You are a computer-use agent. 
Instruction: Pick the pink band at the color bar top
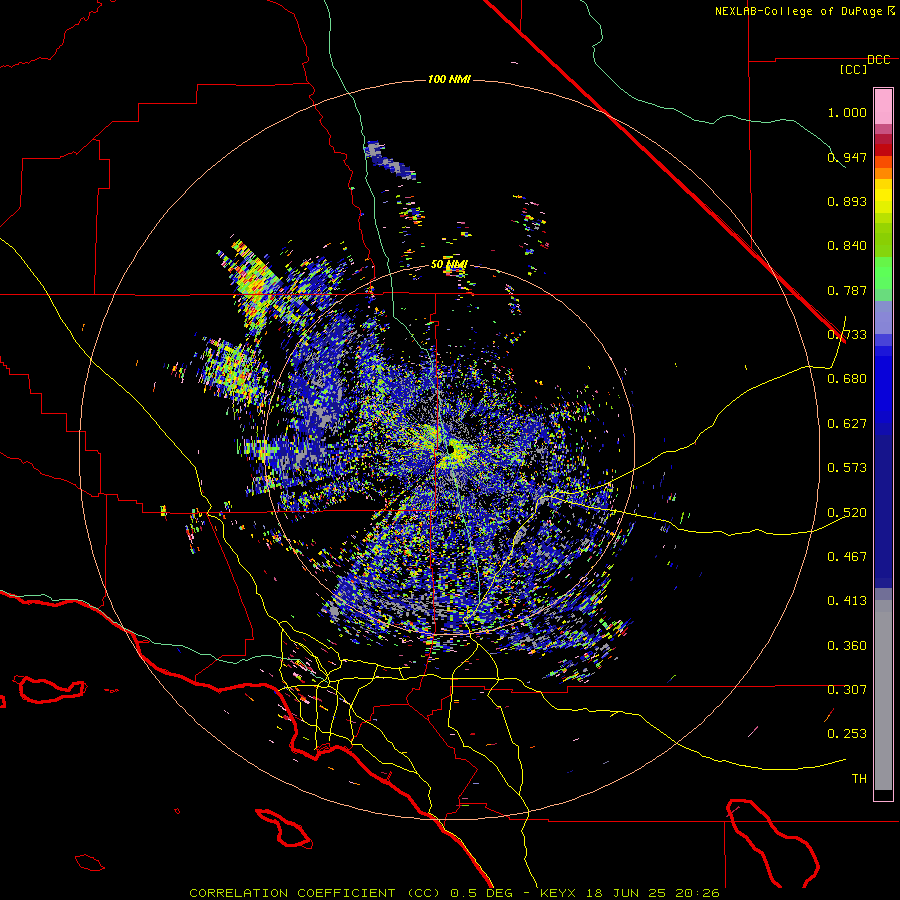pos(883,107)
